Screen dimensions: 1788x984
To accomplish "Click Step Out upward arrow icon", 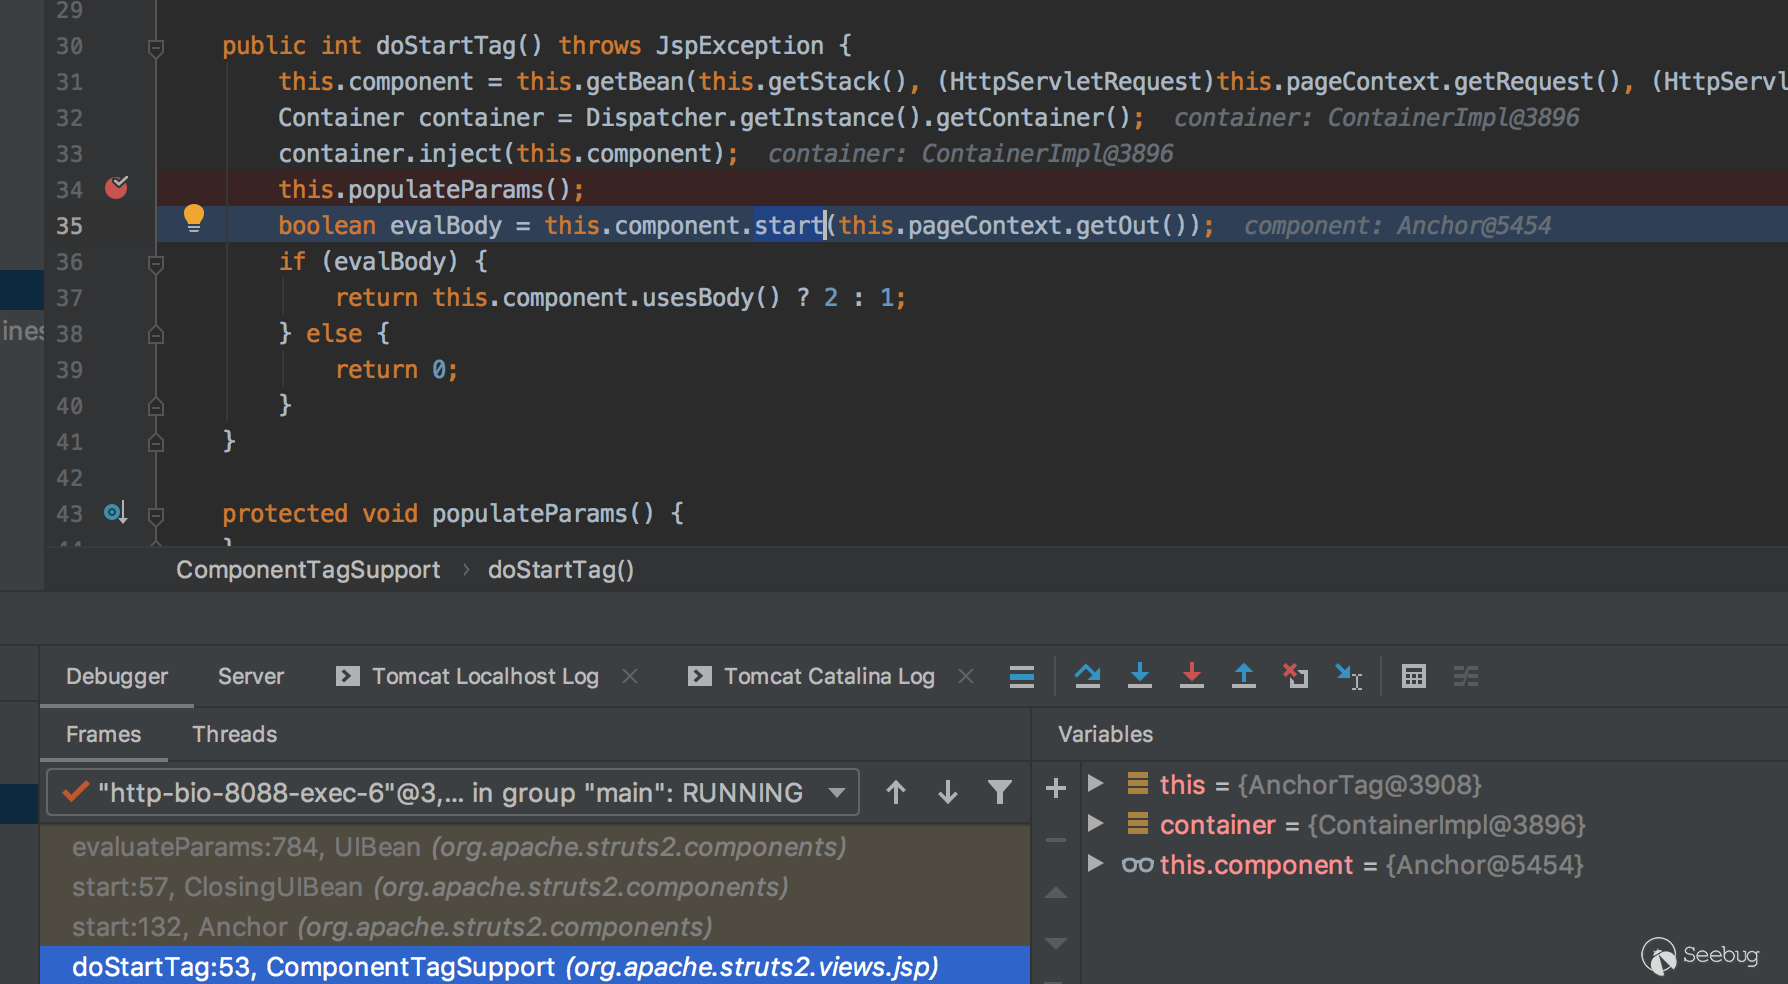I will (1243, 677).
